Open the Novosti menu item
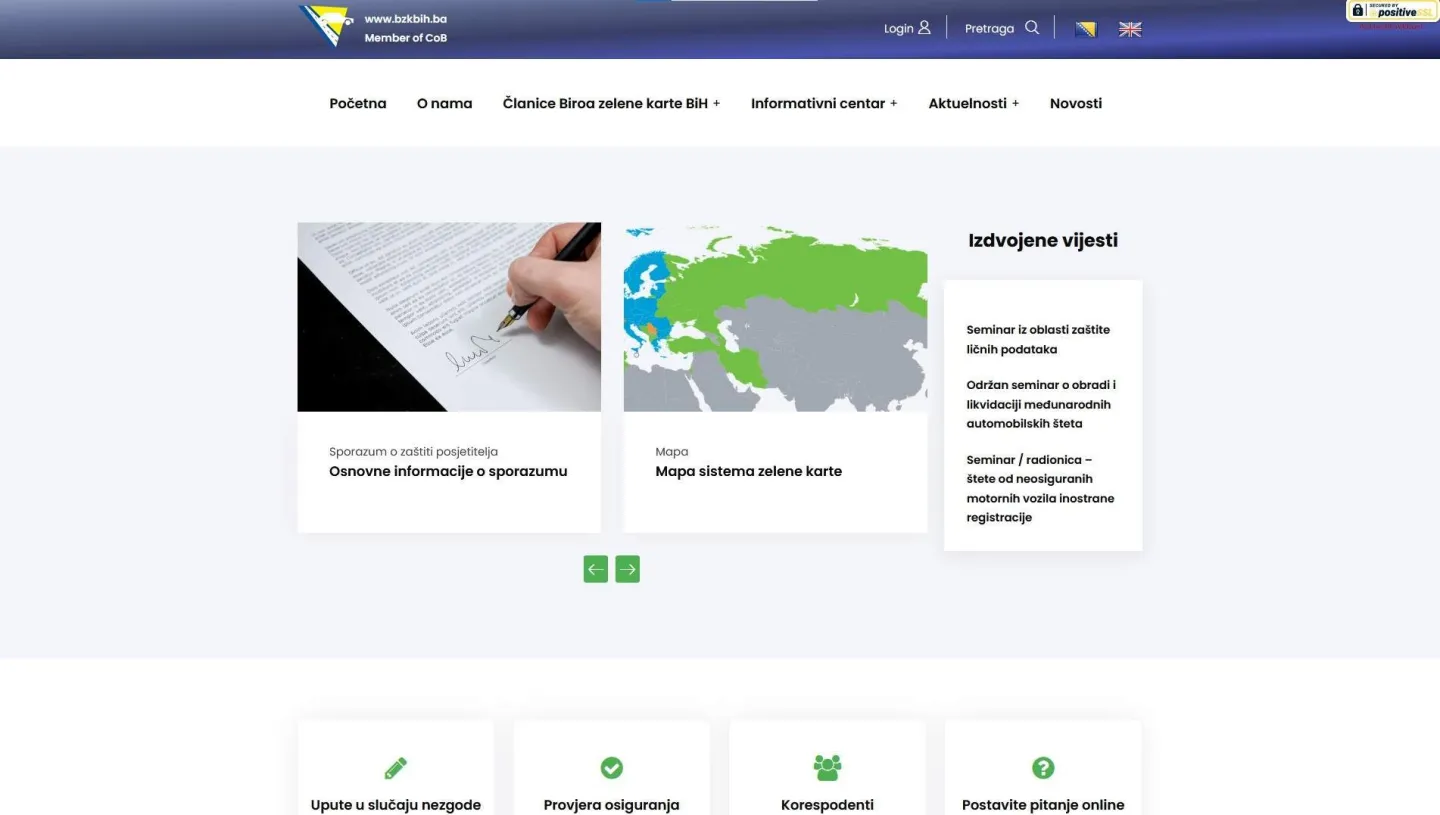Screen dimensions: 1440x815 1076,103
